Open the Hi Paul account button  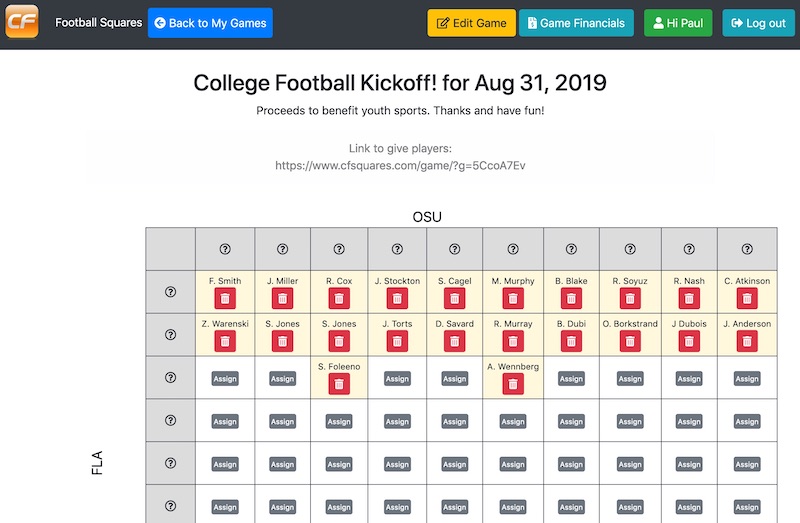click(x=678, y=23)
